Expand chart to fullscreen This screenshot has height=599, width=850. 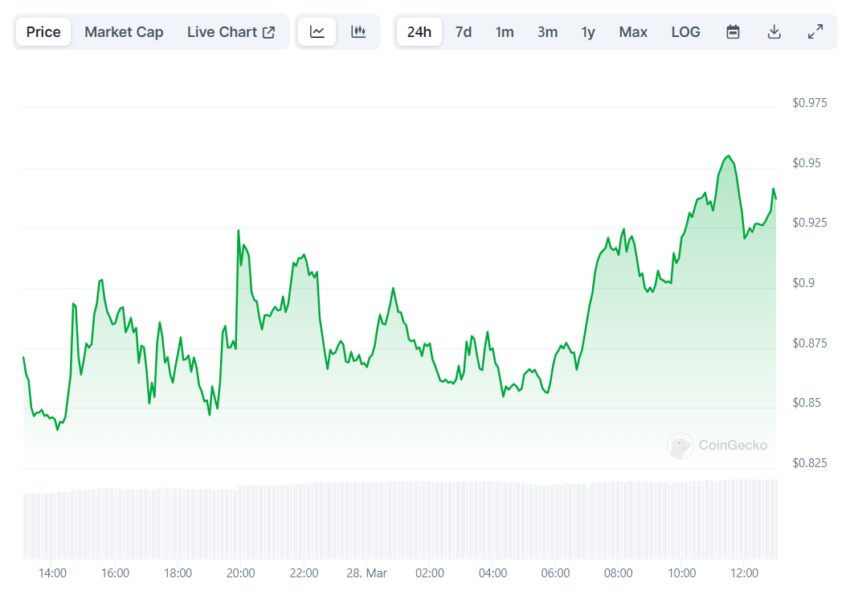(x=815, y=32)
